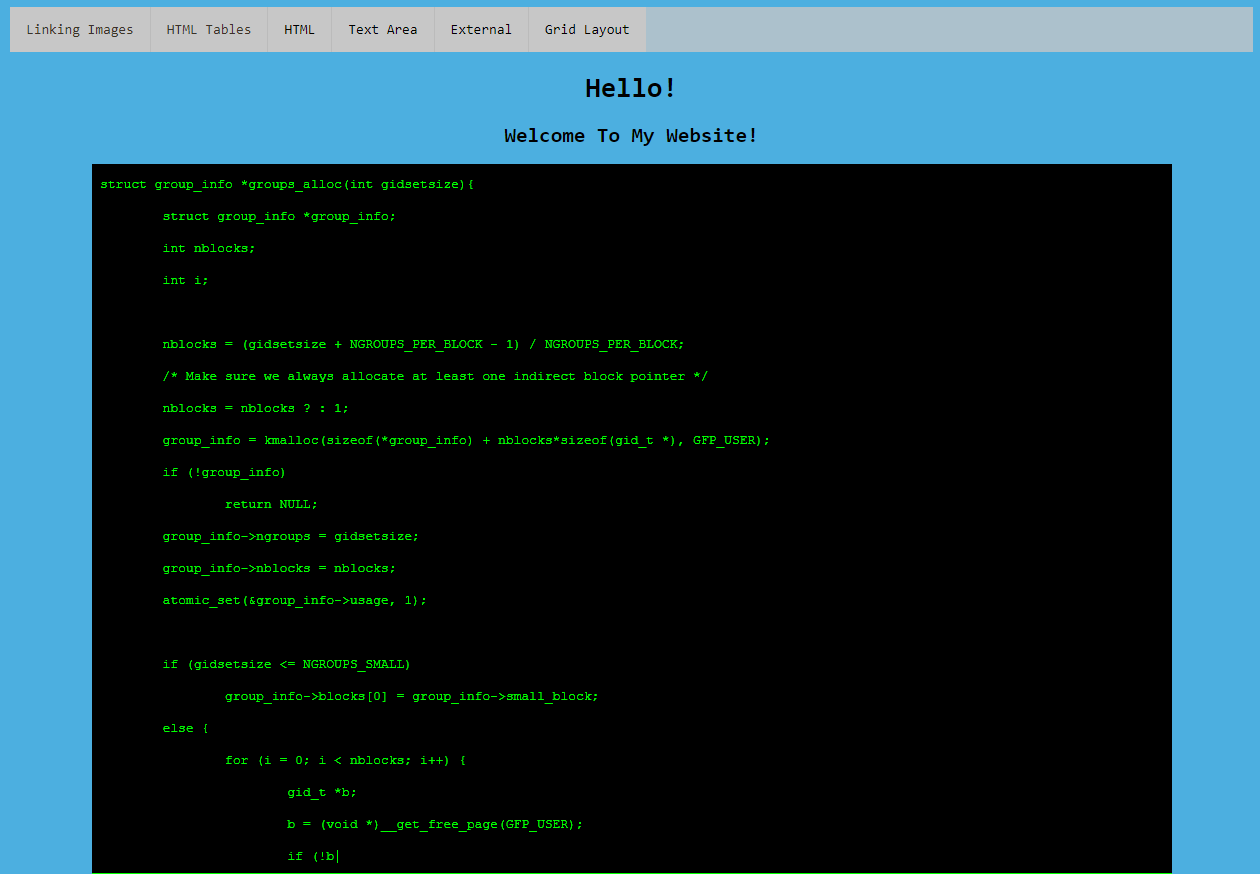Click the last typed line 'if (!b'
Viewport: 1260px width, 874px height.
point(313,856)
